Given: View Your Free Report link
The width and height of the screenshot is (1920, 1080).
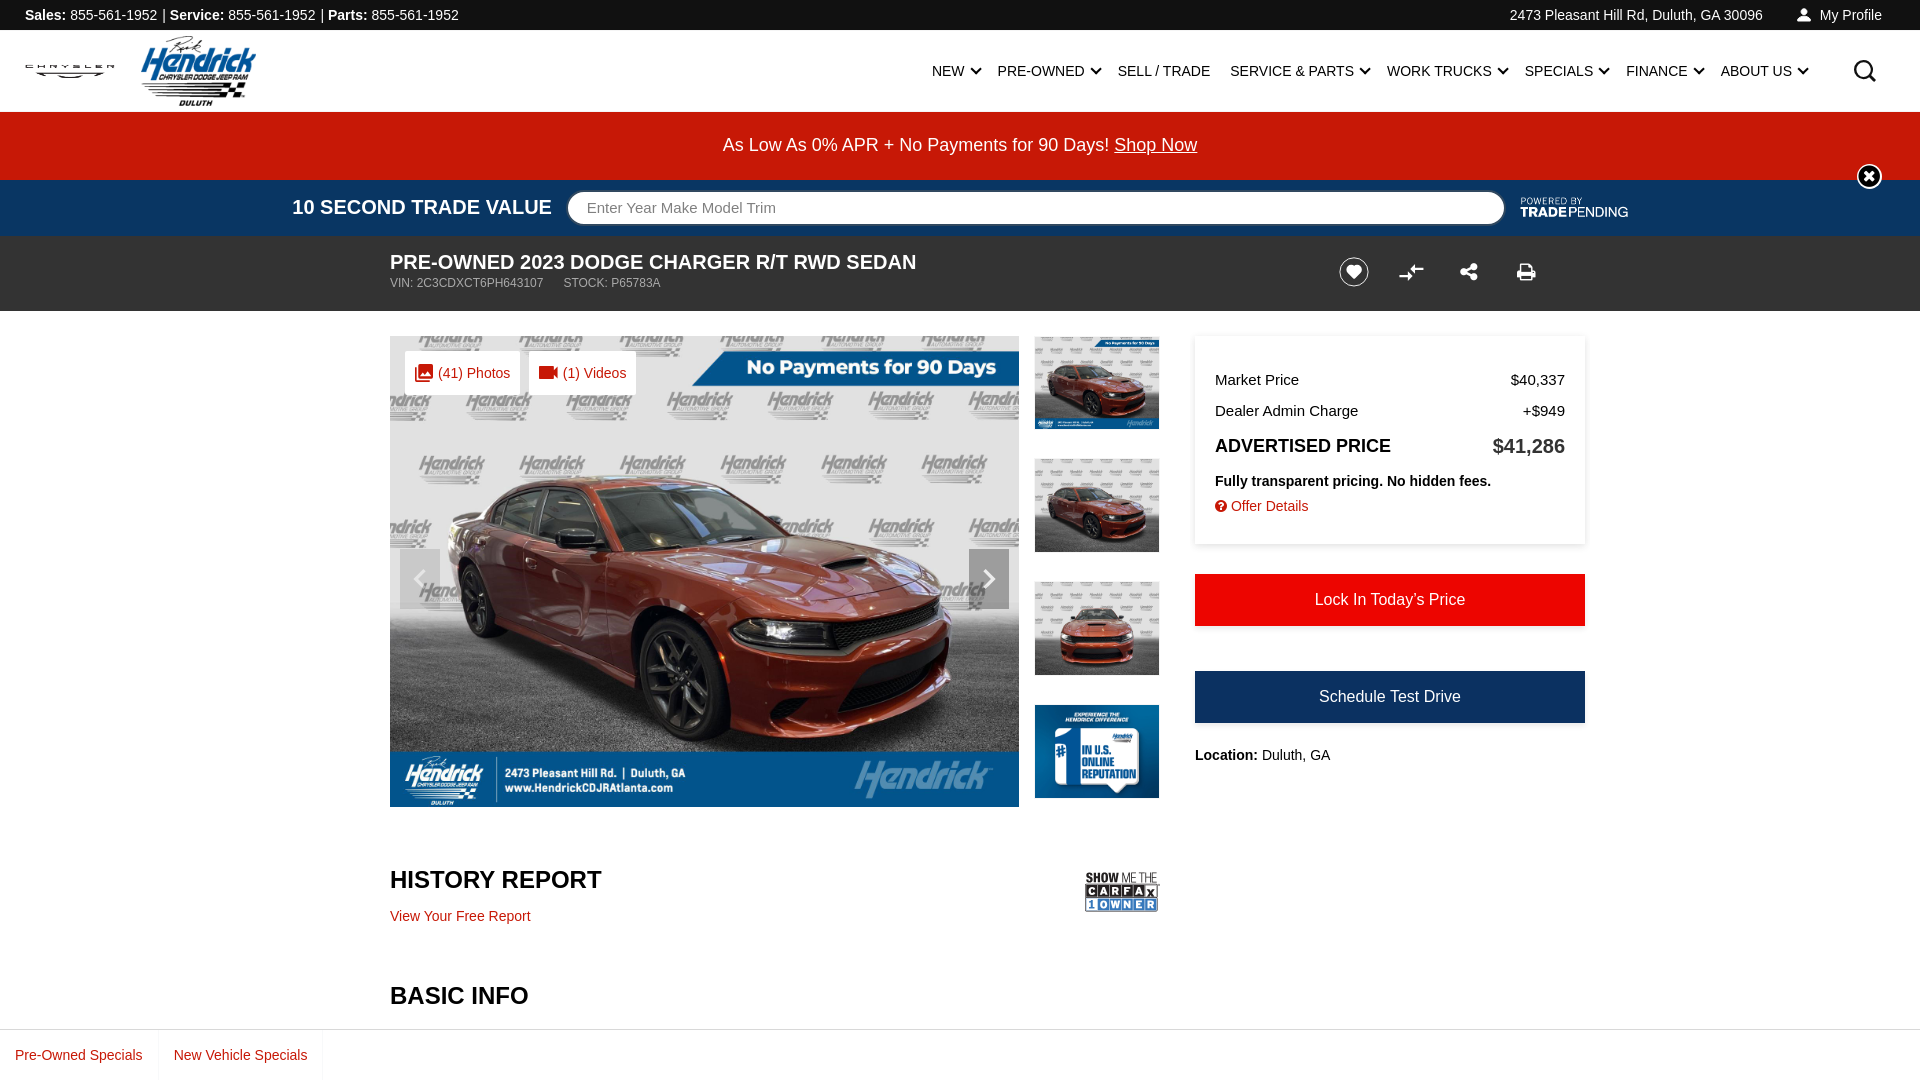Looking at the screenshot, I should tap(460, 916).
